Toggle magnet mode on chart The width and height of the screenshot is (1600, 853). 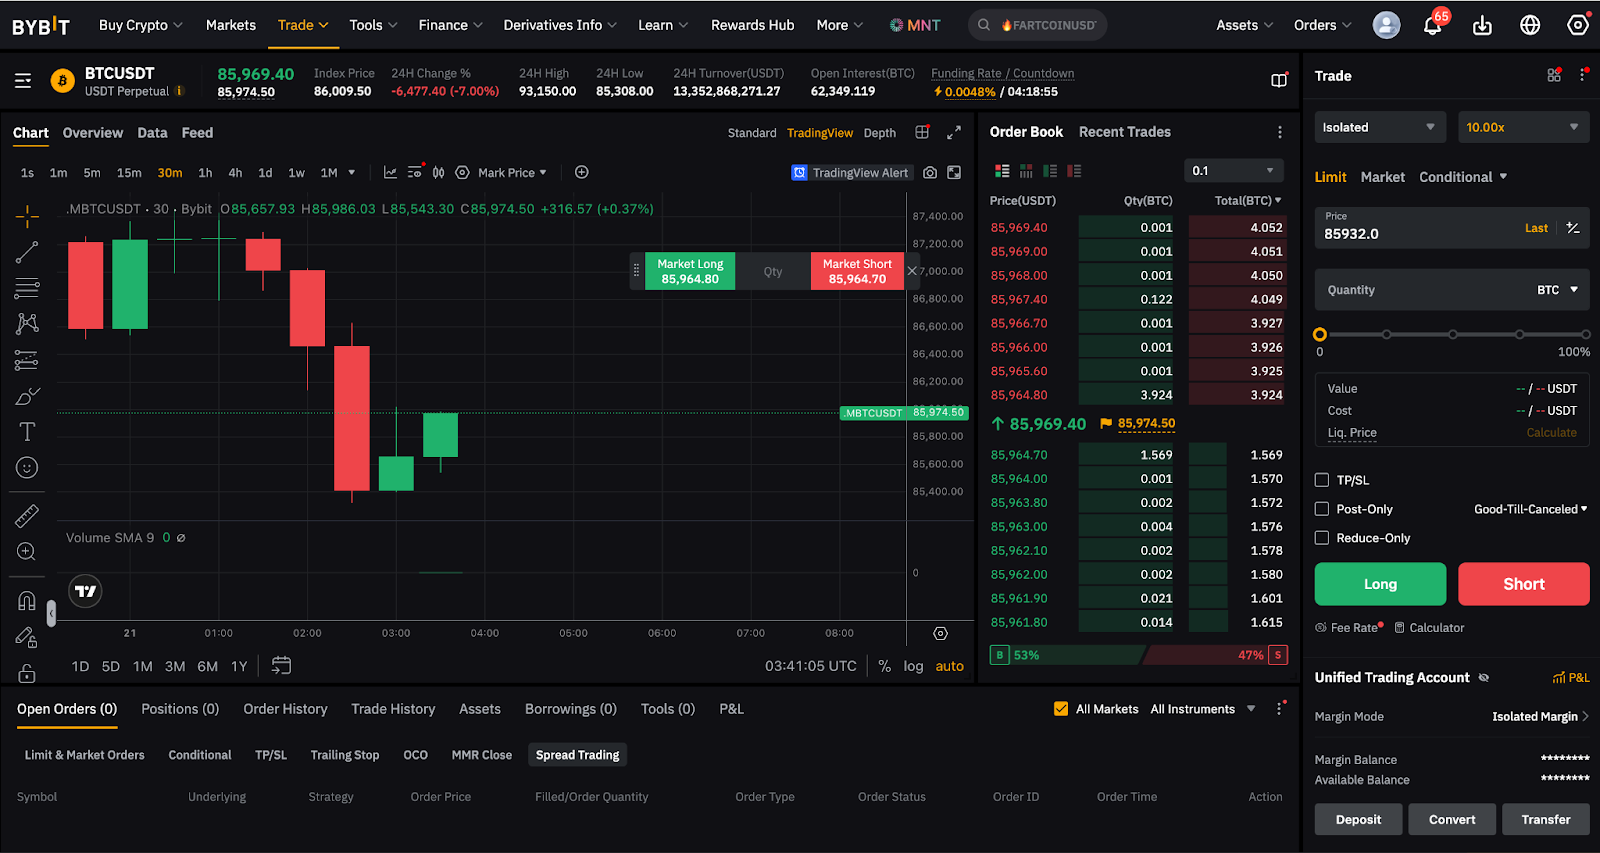27,601
